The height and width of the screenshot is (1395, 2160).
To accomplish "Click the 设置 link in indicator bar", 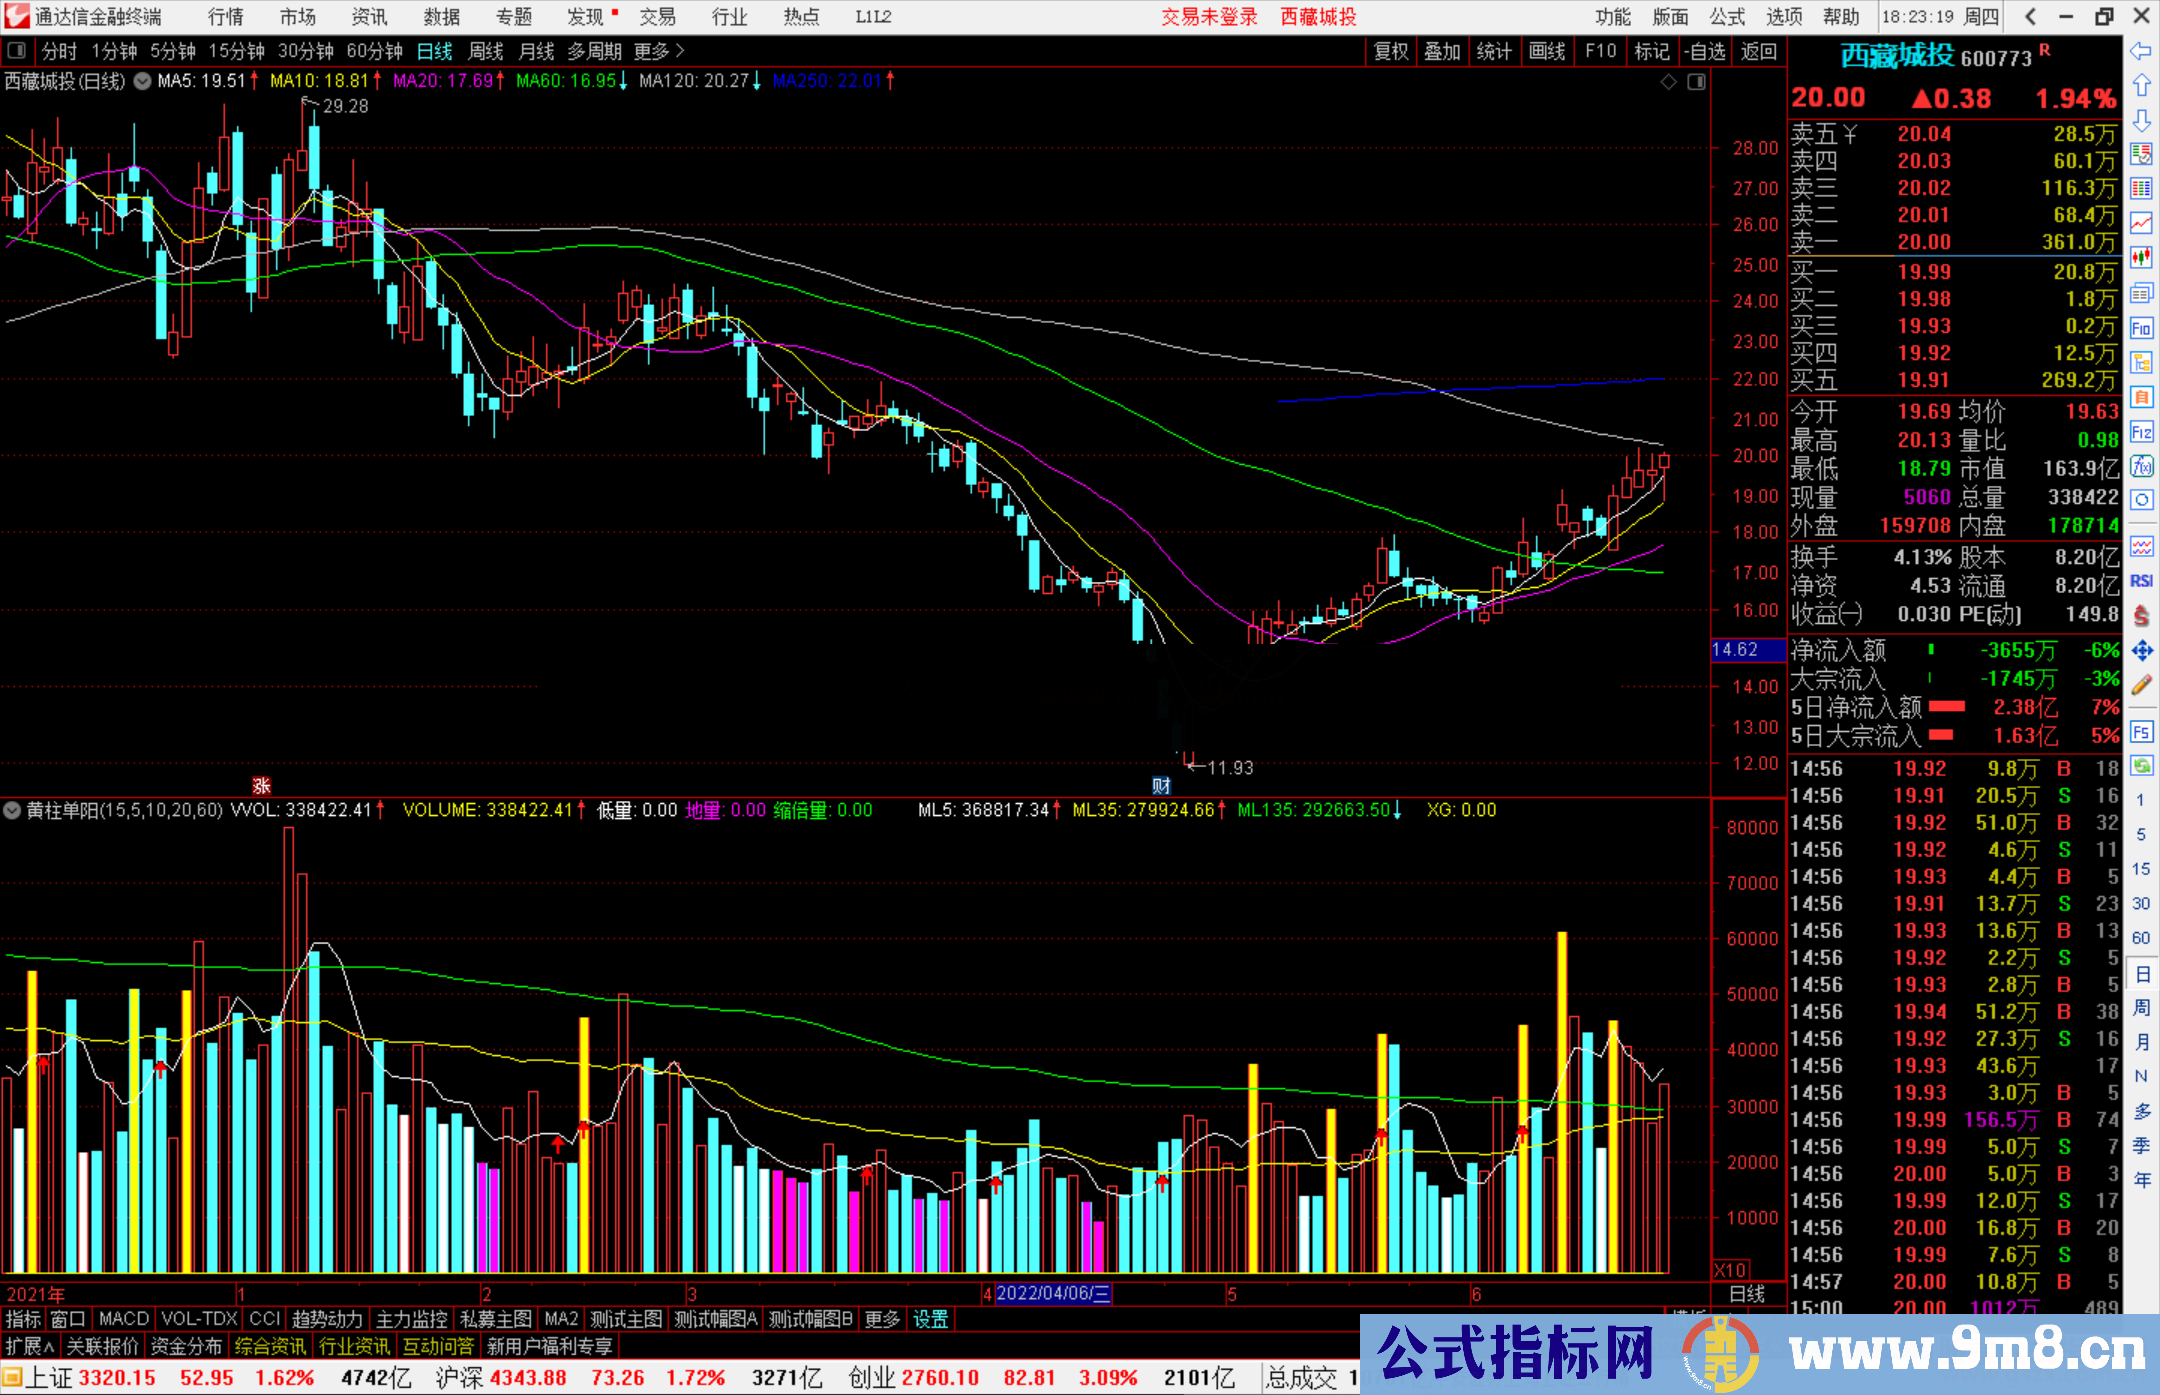I will point(930,1319).
